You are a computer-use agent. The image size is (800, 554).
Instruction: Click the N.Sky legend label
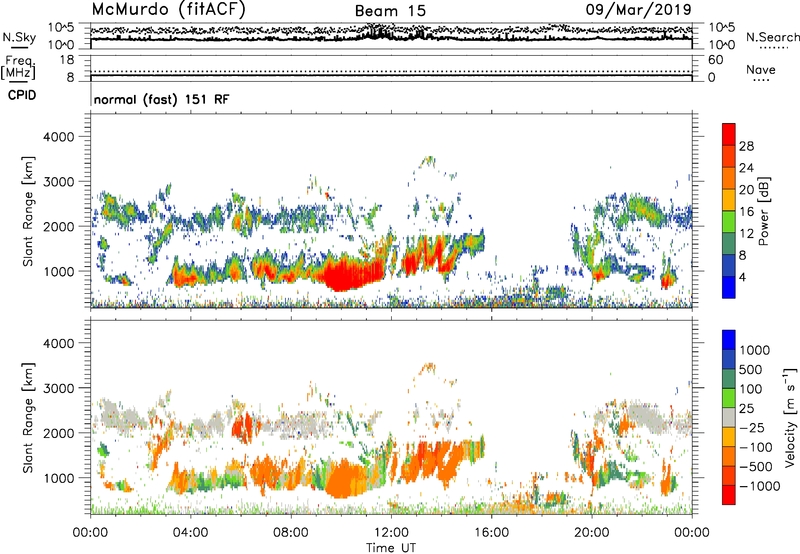(19, 38)
